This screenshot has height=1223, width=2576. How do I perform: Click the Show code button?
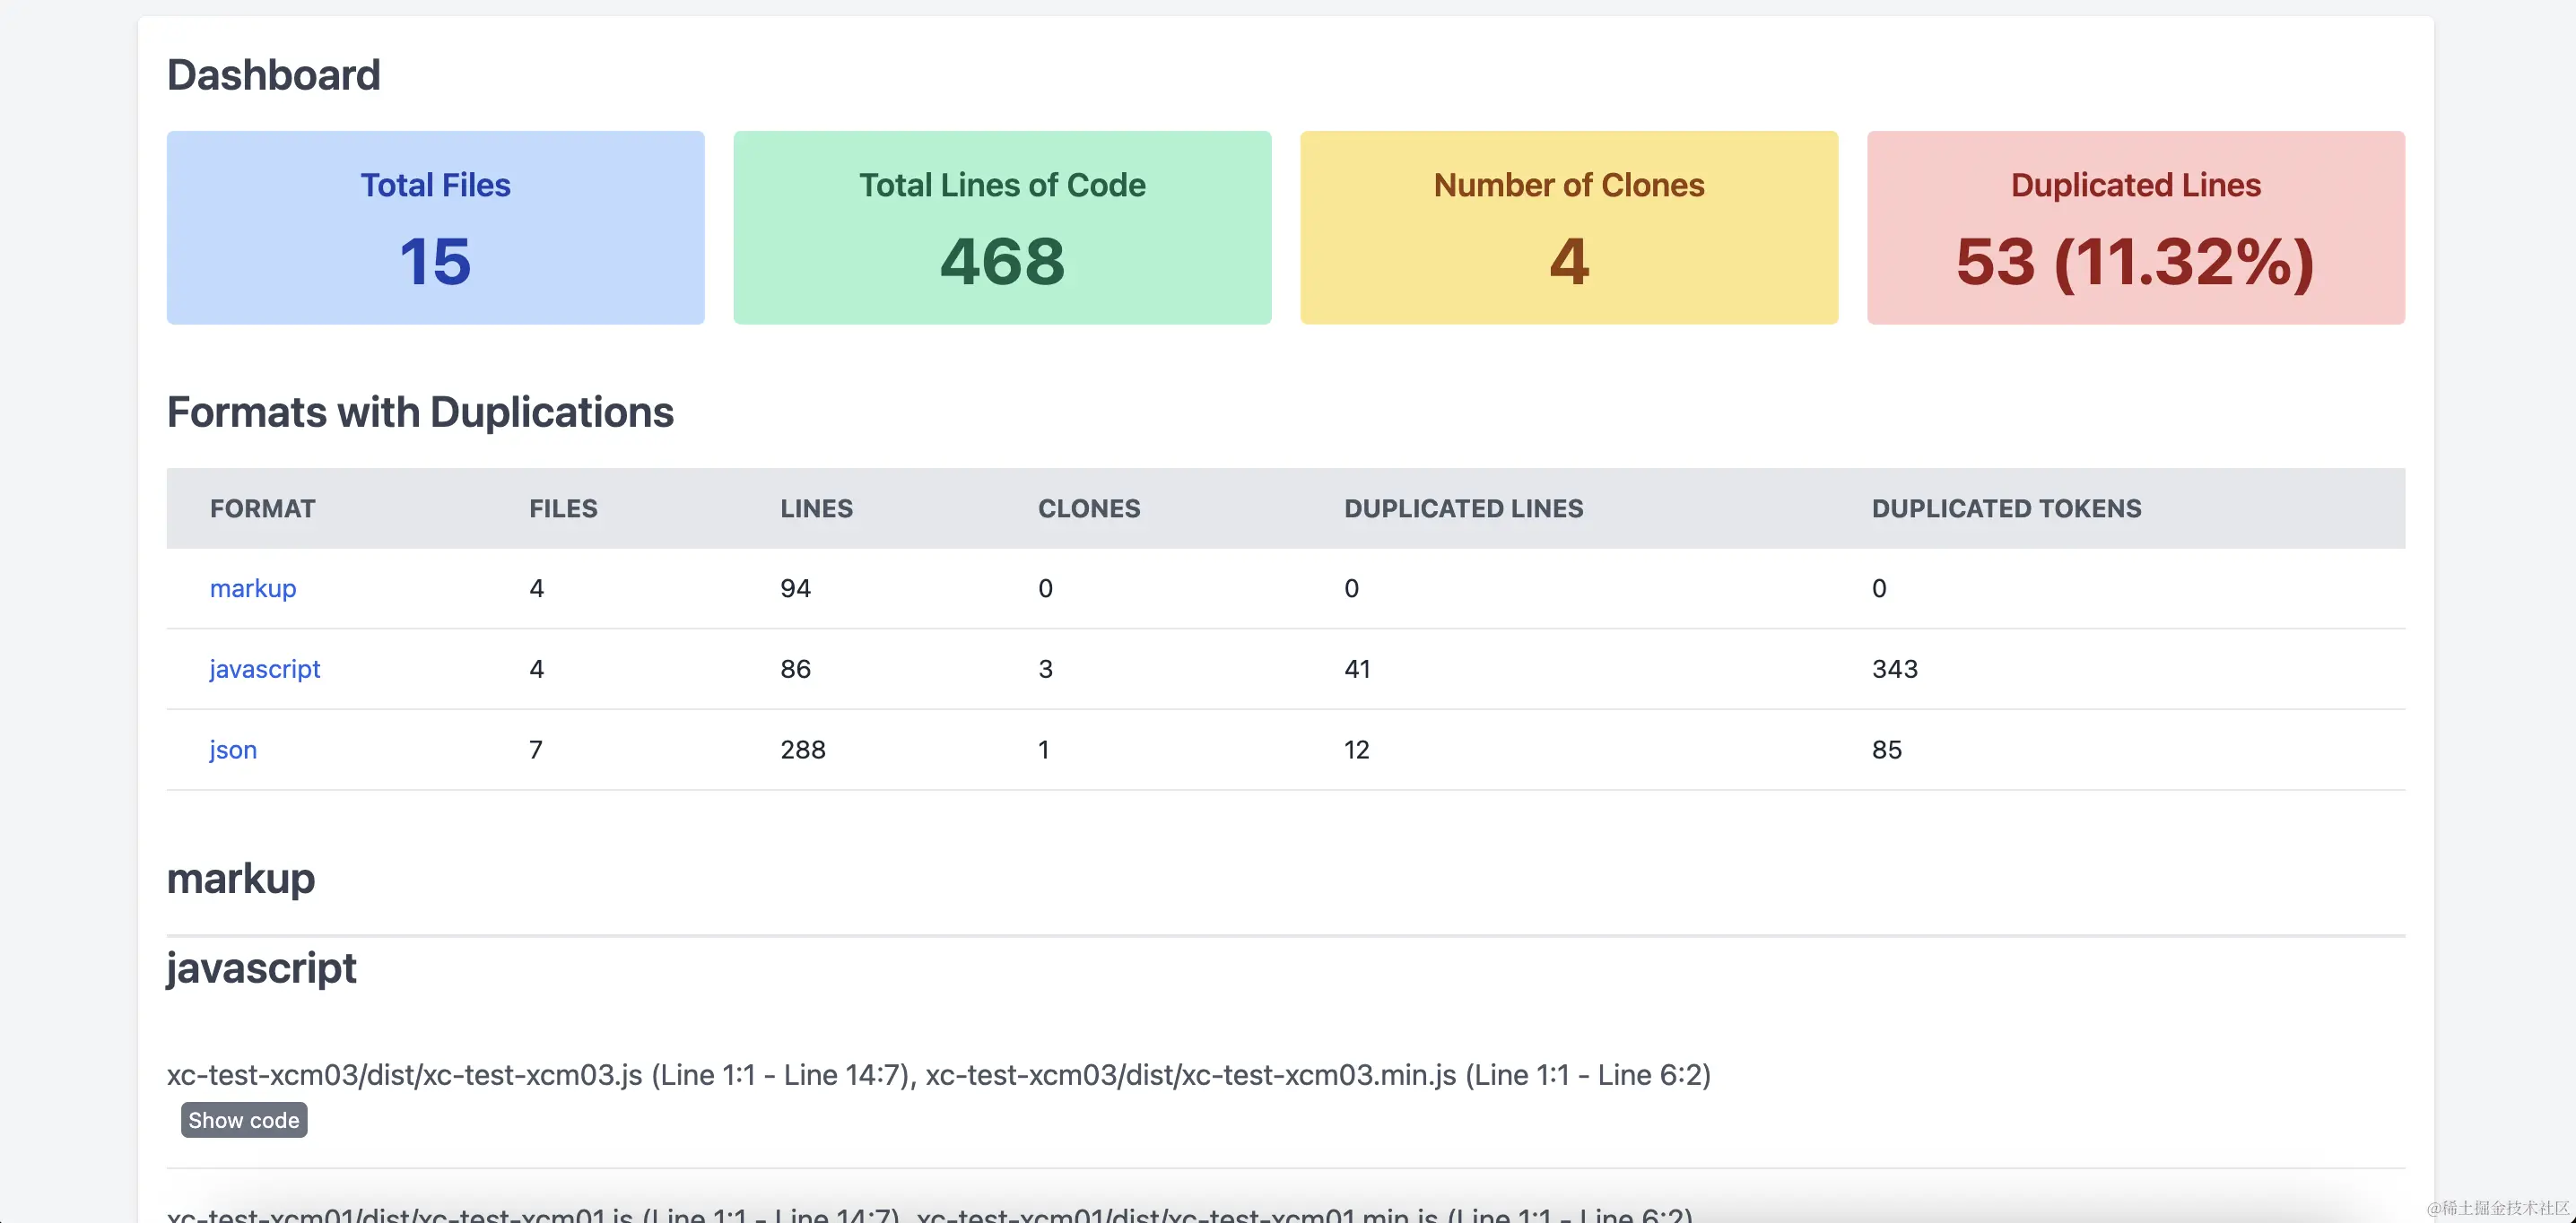pyautogui.click(x=244, y=1120)
